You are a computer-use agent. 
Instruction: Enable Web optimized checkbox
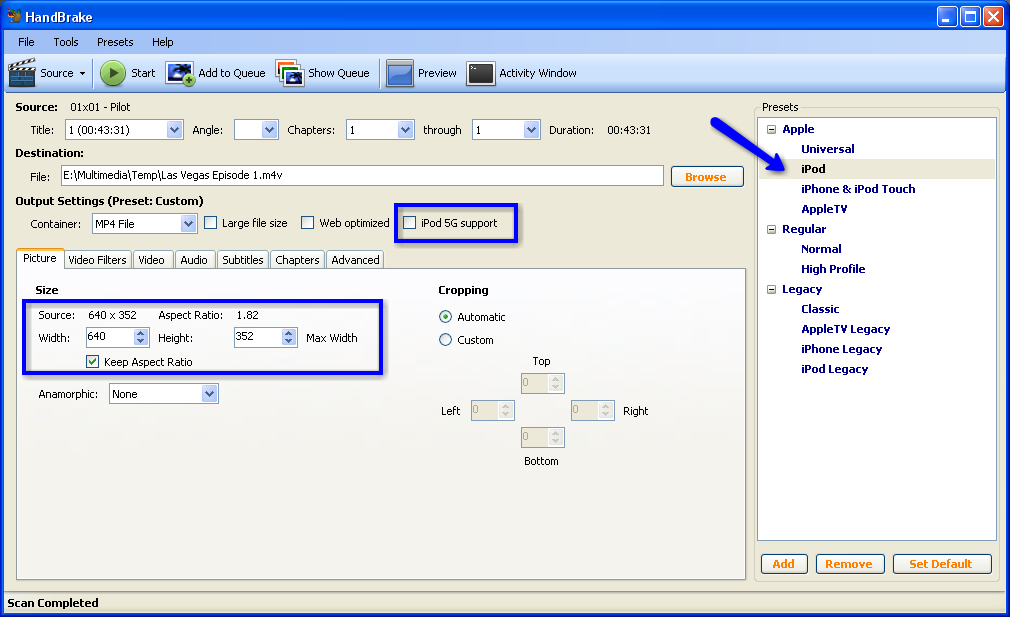[x=308, y=223]
